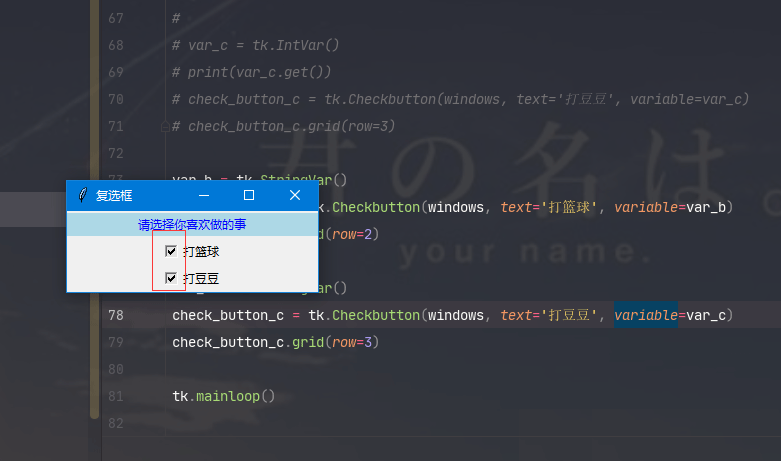The height and width of the screenshot is (461, 781).
Task: Minimize the 复选框 window
Action: (204, 195)
